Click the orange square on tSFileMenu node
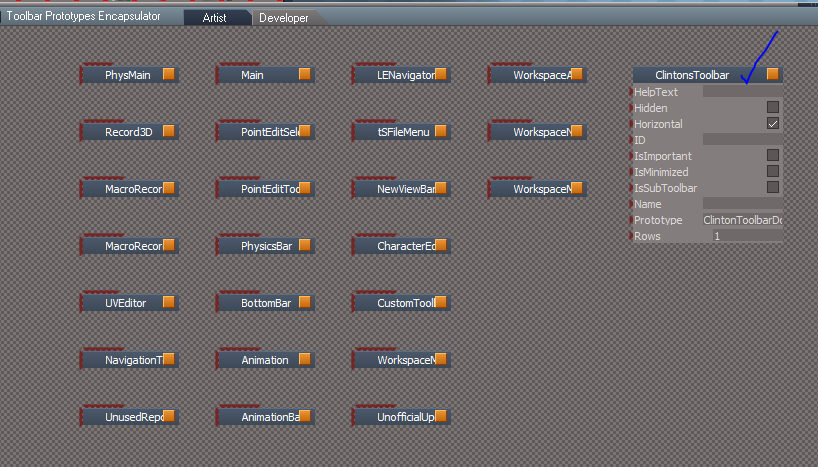Image resolution: width=818 pixels, height=467 pixels. 441,131
